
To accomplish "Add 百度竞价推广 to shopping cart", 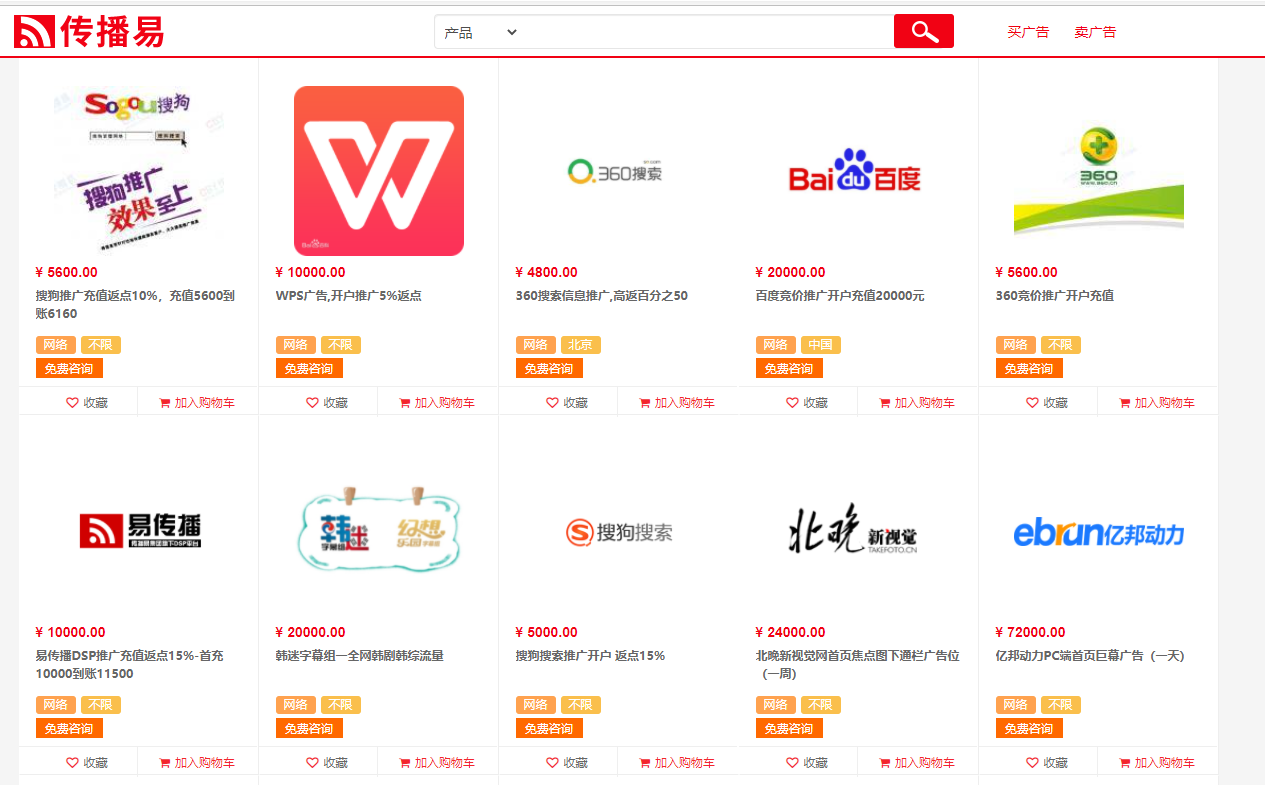I will tap(916, 402).
